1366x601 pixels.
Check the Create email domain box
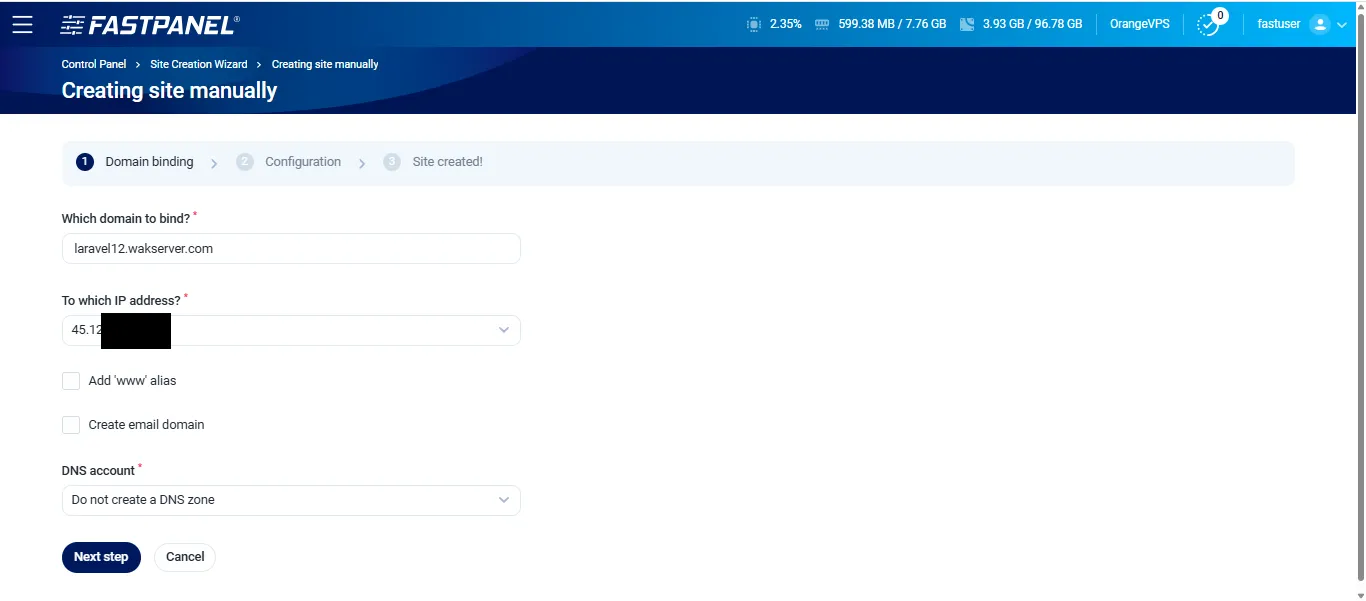[x=71, y=425]
